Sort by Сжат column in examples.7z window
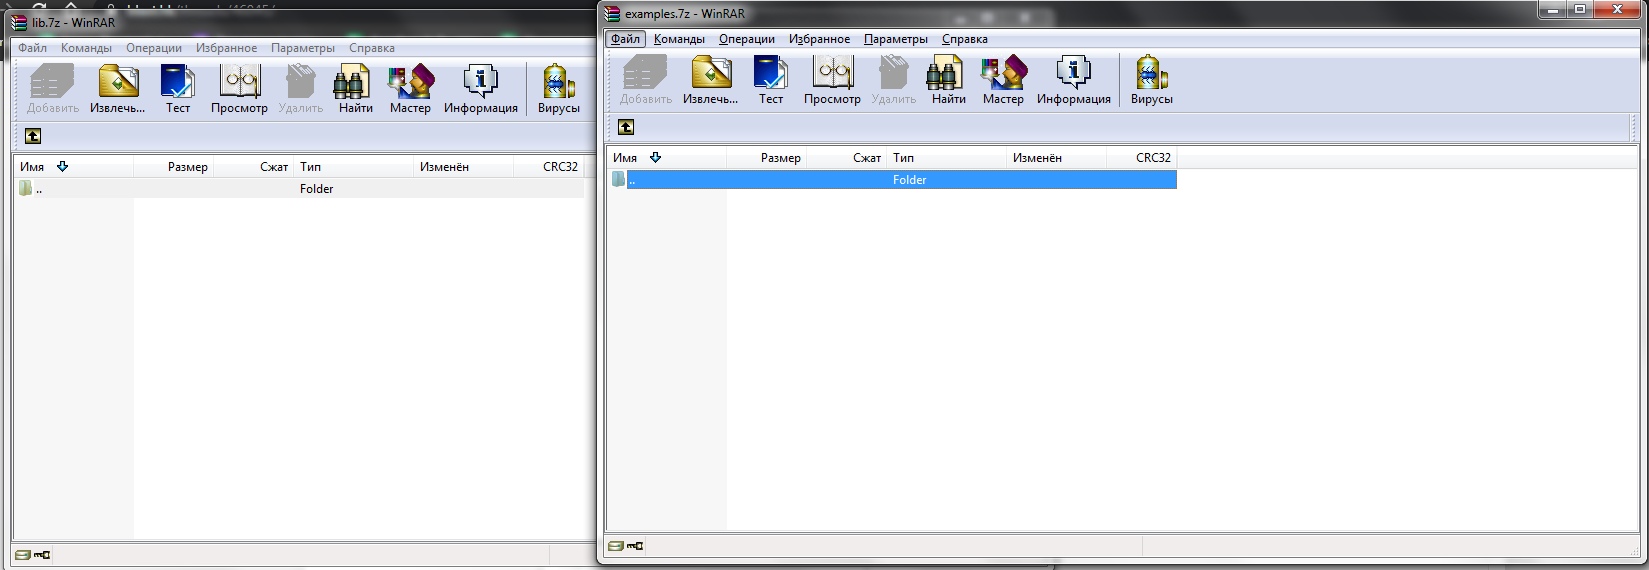The image size is (1649, 570). coord(846,158)
